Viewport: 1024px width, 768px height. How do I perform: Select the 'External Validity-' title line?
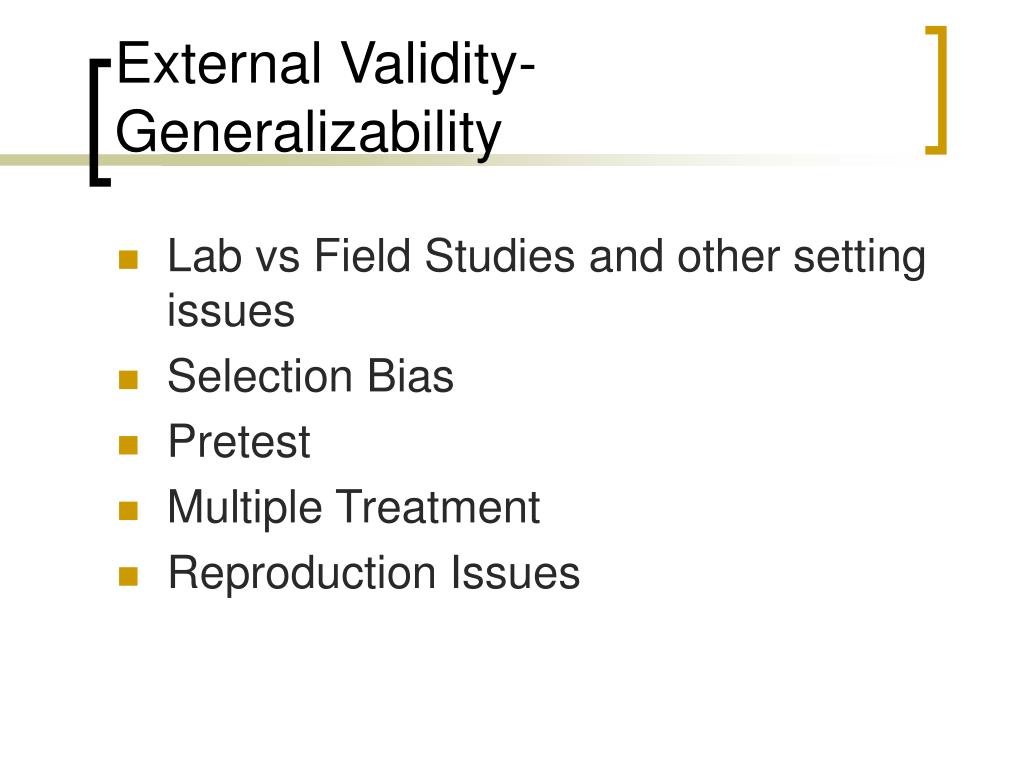[325, 64]
